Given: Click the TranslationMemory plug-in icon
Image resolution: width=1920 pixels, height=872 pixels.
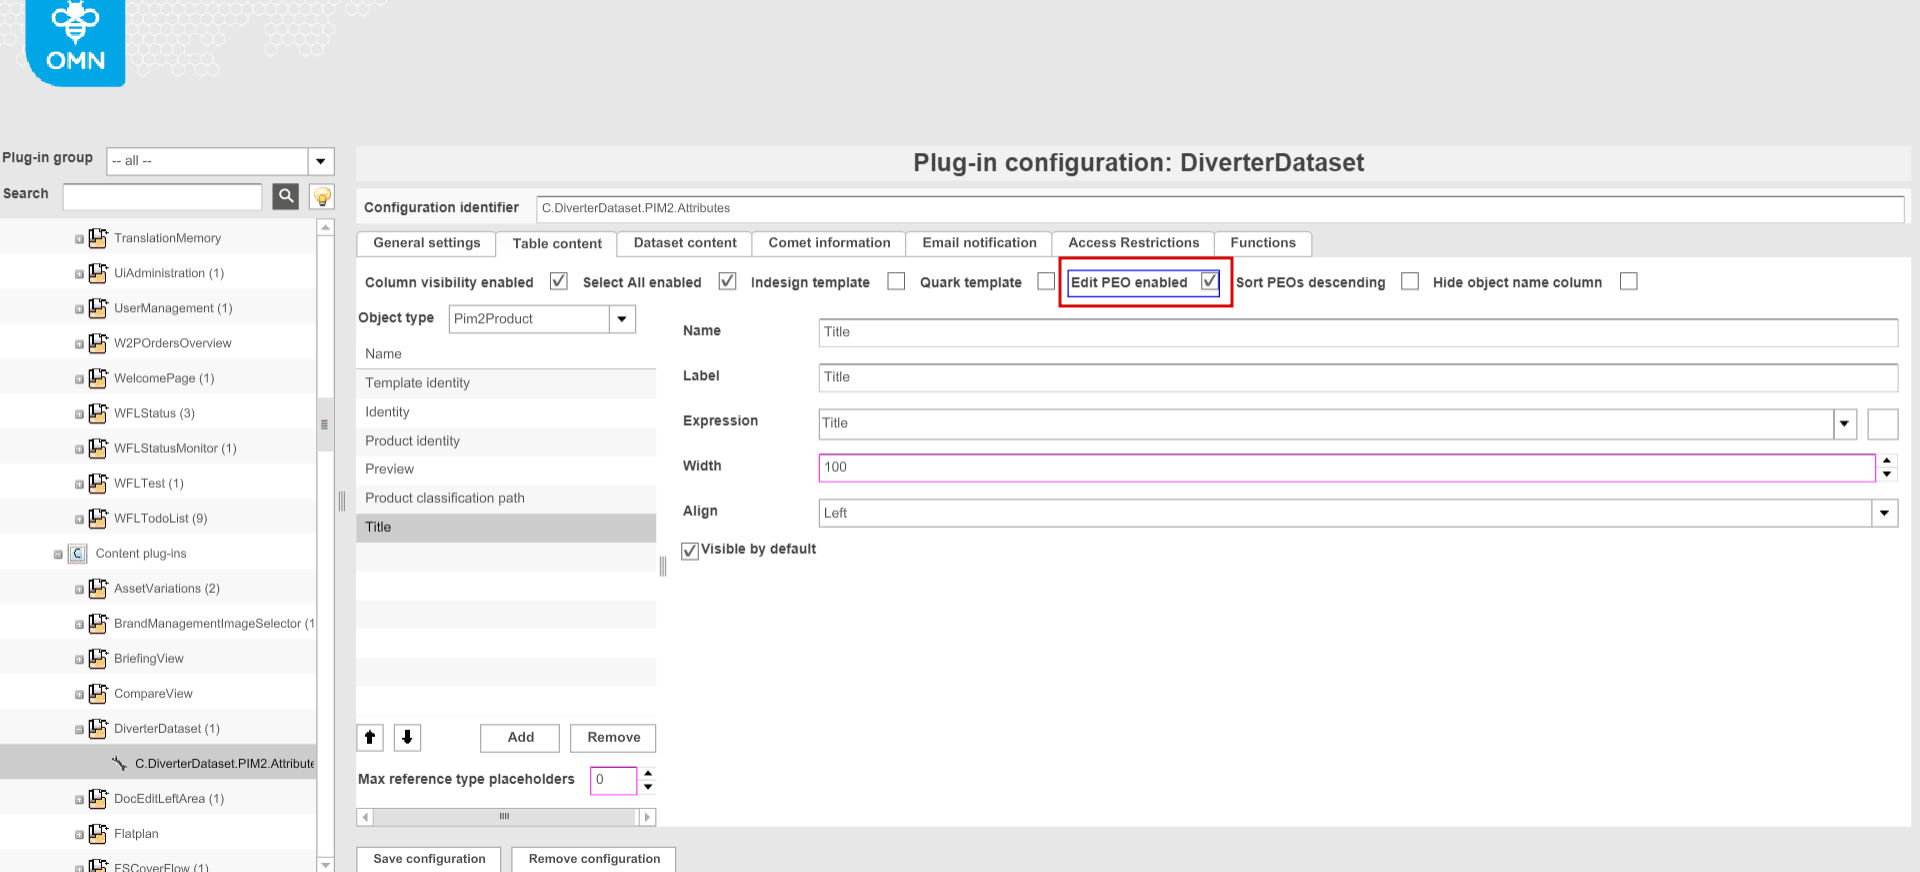Looking at the screenshot, I should [98, 238].
